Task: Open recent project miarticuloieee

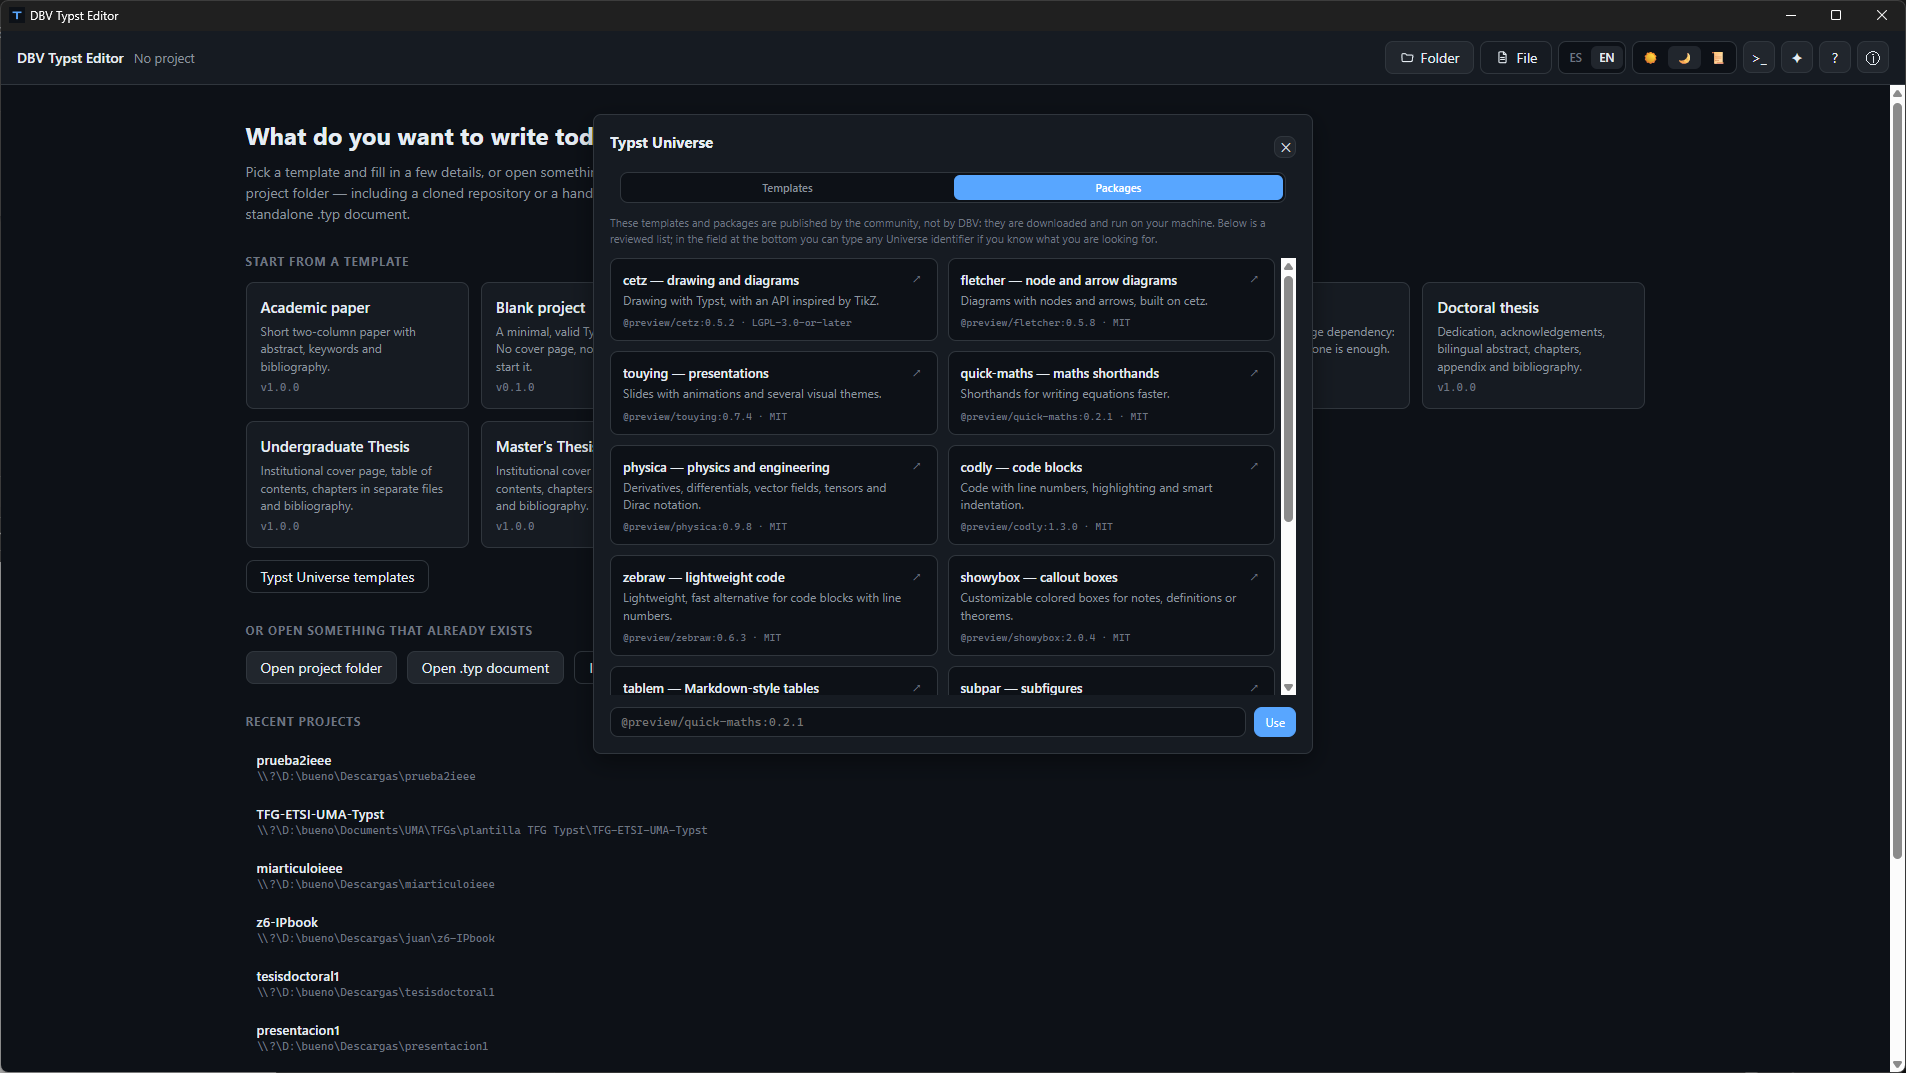Action: 375,876
